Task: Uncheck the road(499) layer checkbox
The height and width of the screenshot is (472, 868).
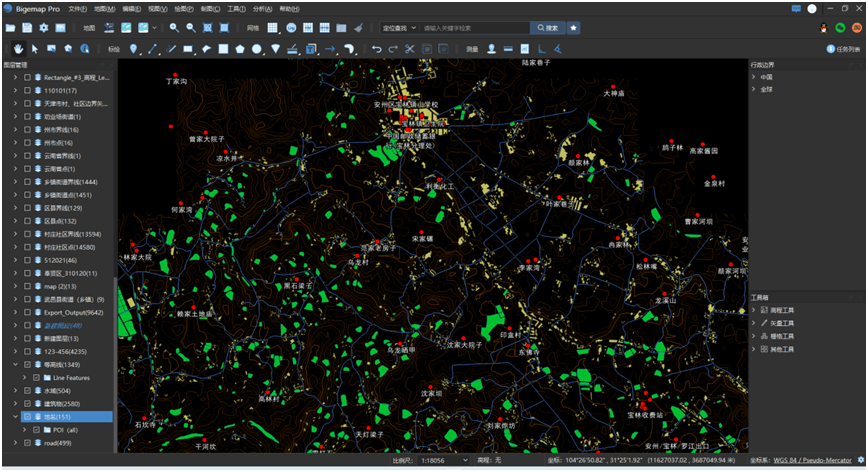Action: coord(27,443)
